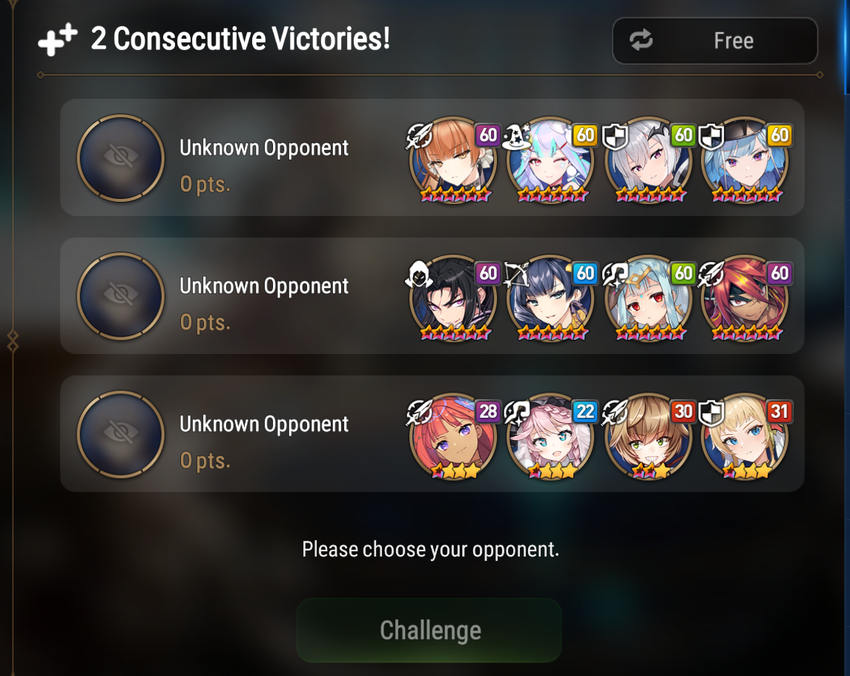Click the red level 30 badge
Viewport: 850px width, 676px height.
[x=682, y=411]
